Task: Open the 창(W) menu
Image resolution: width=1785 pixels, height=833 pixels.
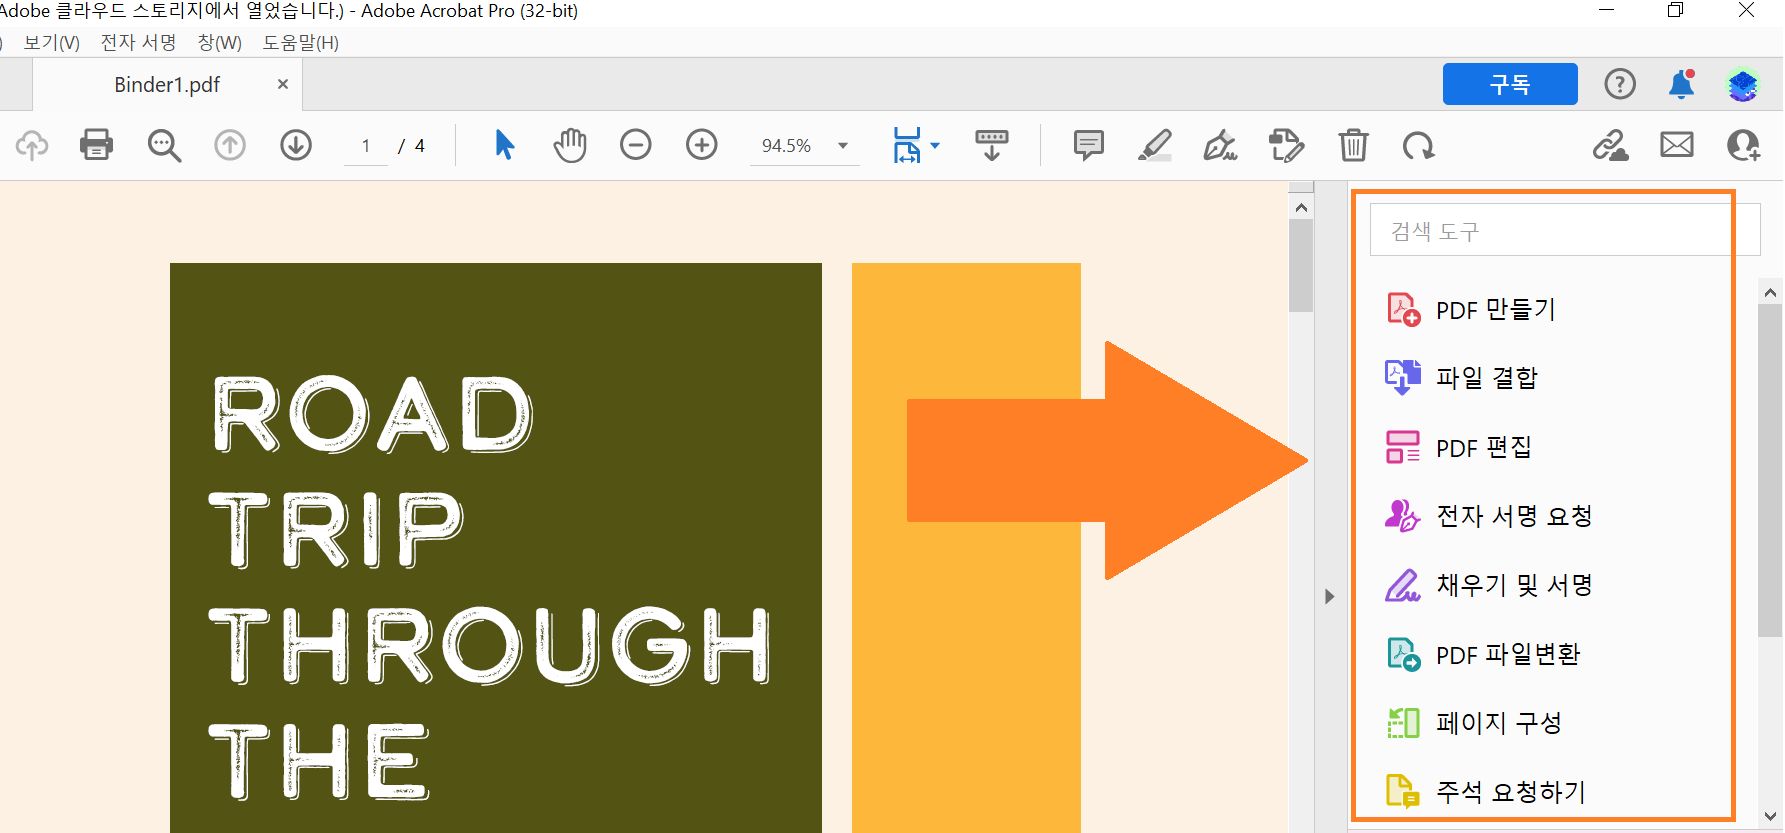Action: point(220,43)
